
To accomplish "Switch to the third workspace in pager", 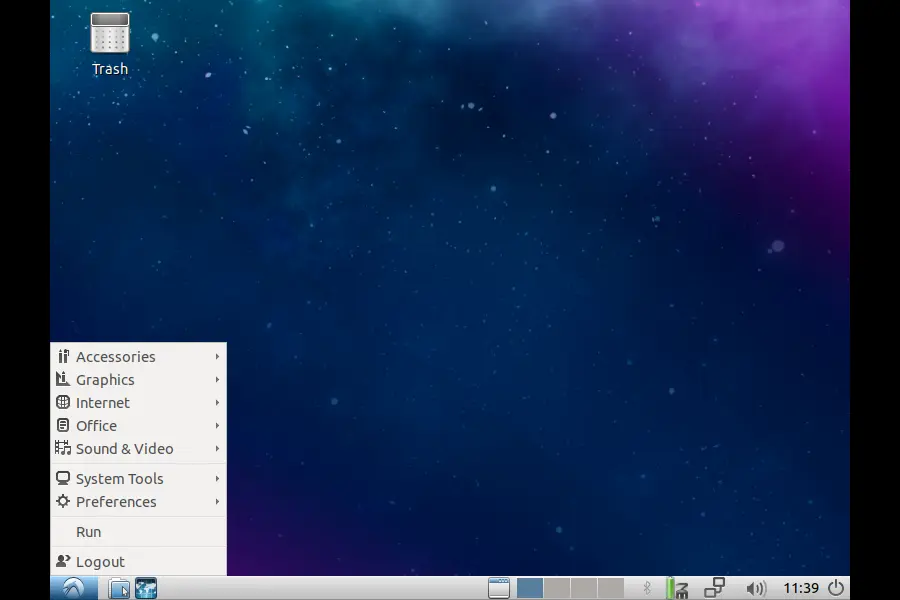I will coord(584,588).
